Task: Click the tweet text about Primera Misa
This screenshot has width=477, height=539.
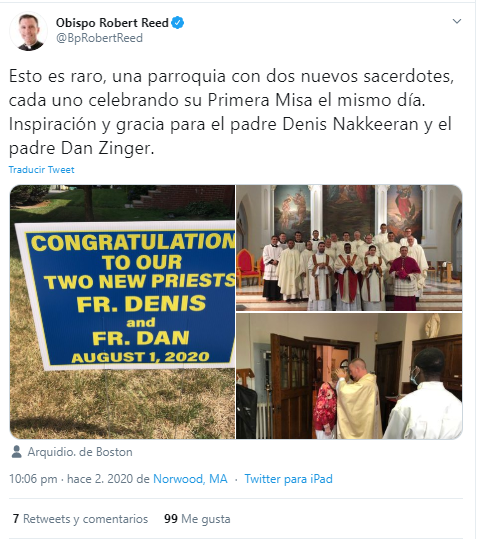Action: point(231,112)
